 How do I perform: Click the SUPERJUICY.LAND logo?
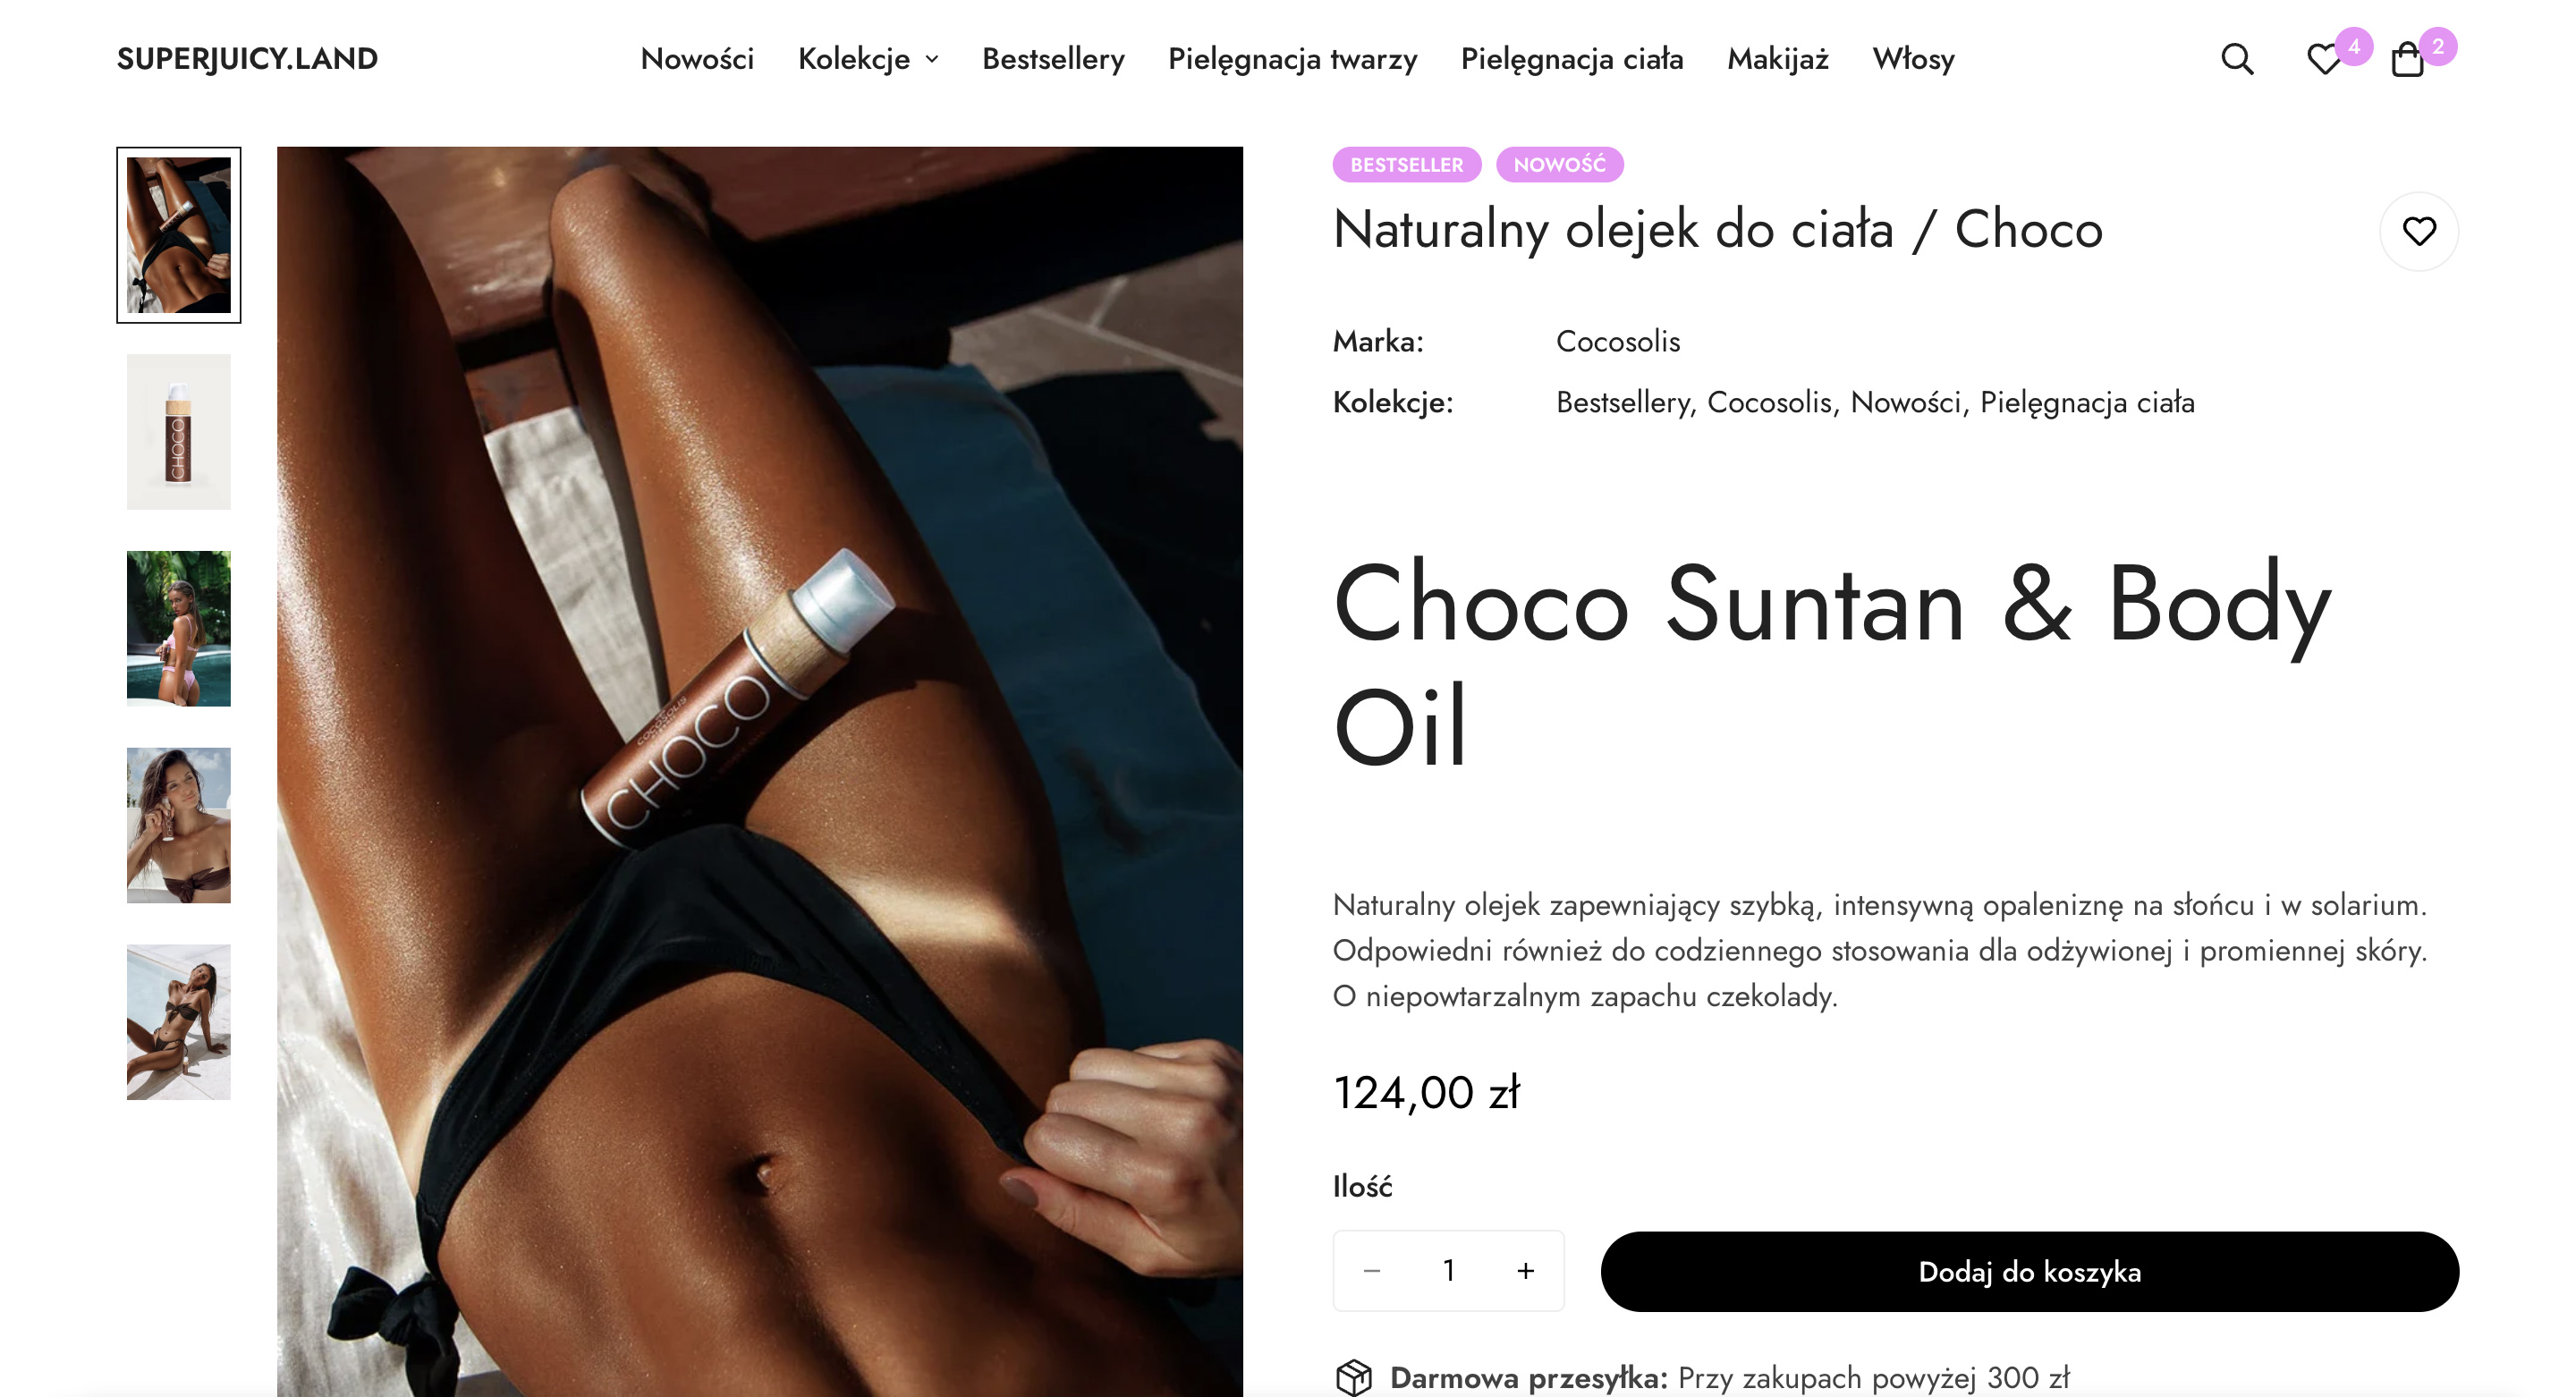pyautogui.click(x=247, y=59)
